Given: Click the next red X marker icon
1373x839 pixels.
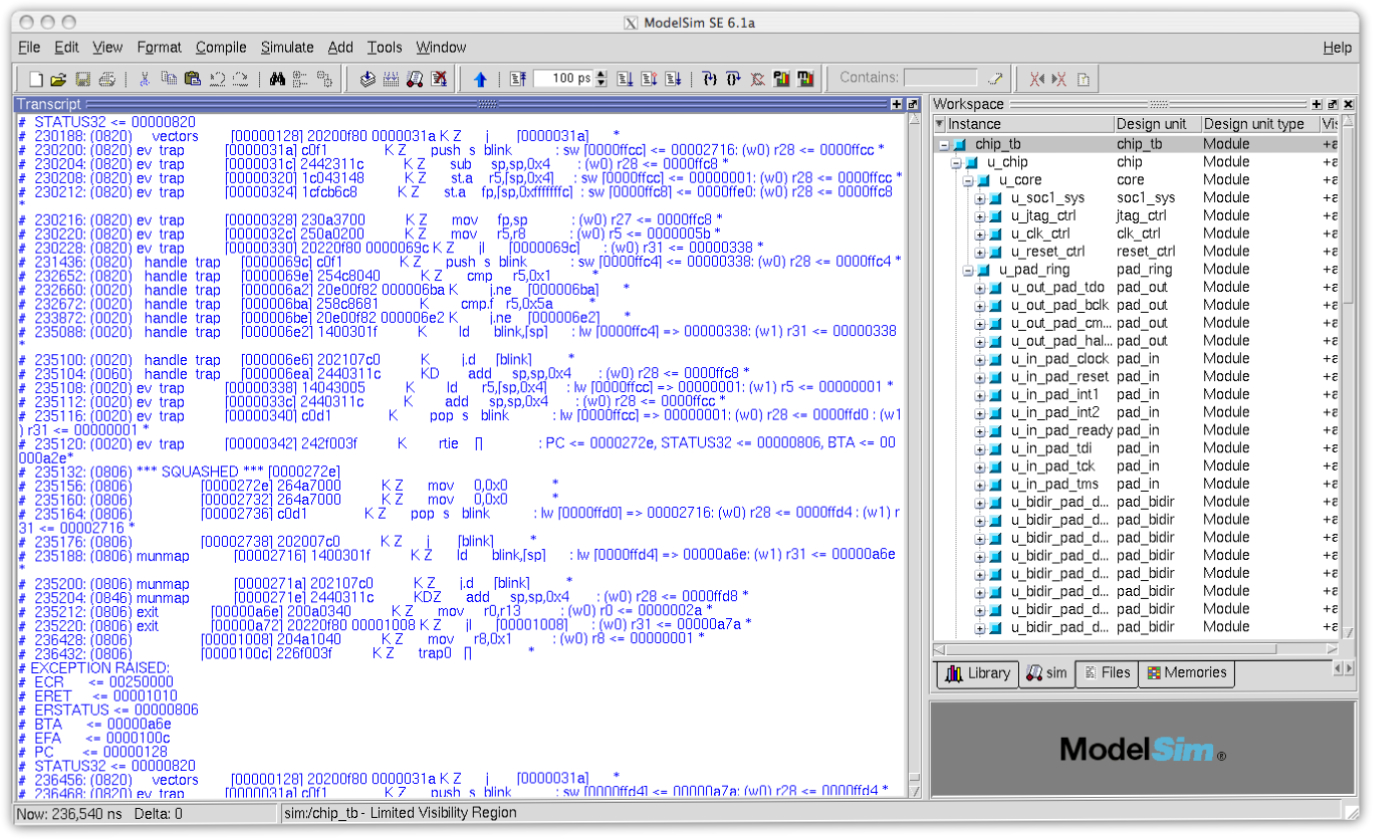Looking at the screenshot, I should tap(1059, 79).
